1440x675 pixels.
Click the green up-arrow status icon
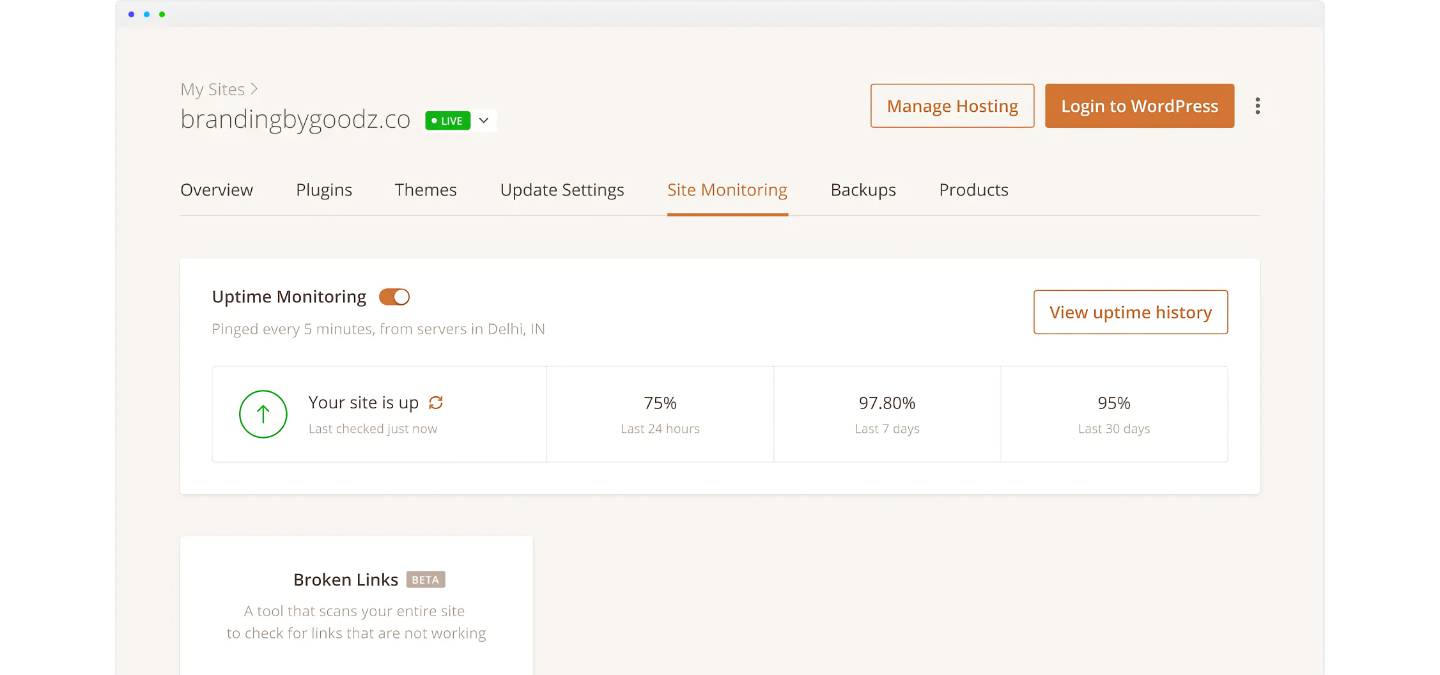pyautogui.click(x=263, y=414)
